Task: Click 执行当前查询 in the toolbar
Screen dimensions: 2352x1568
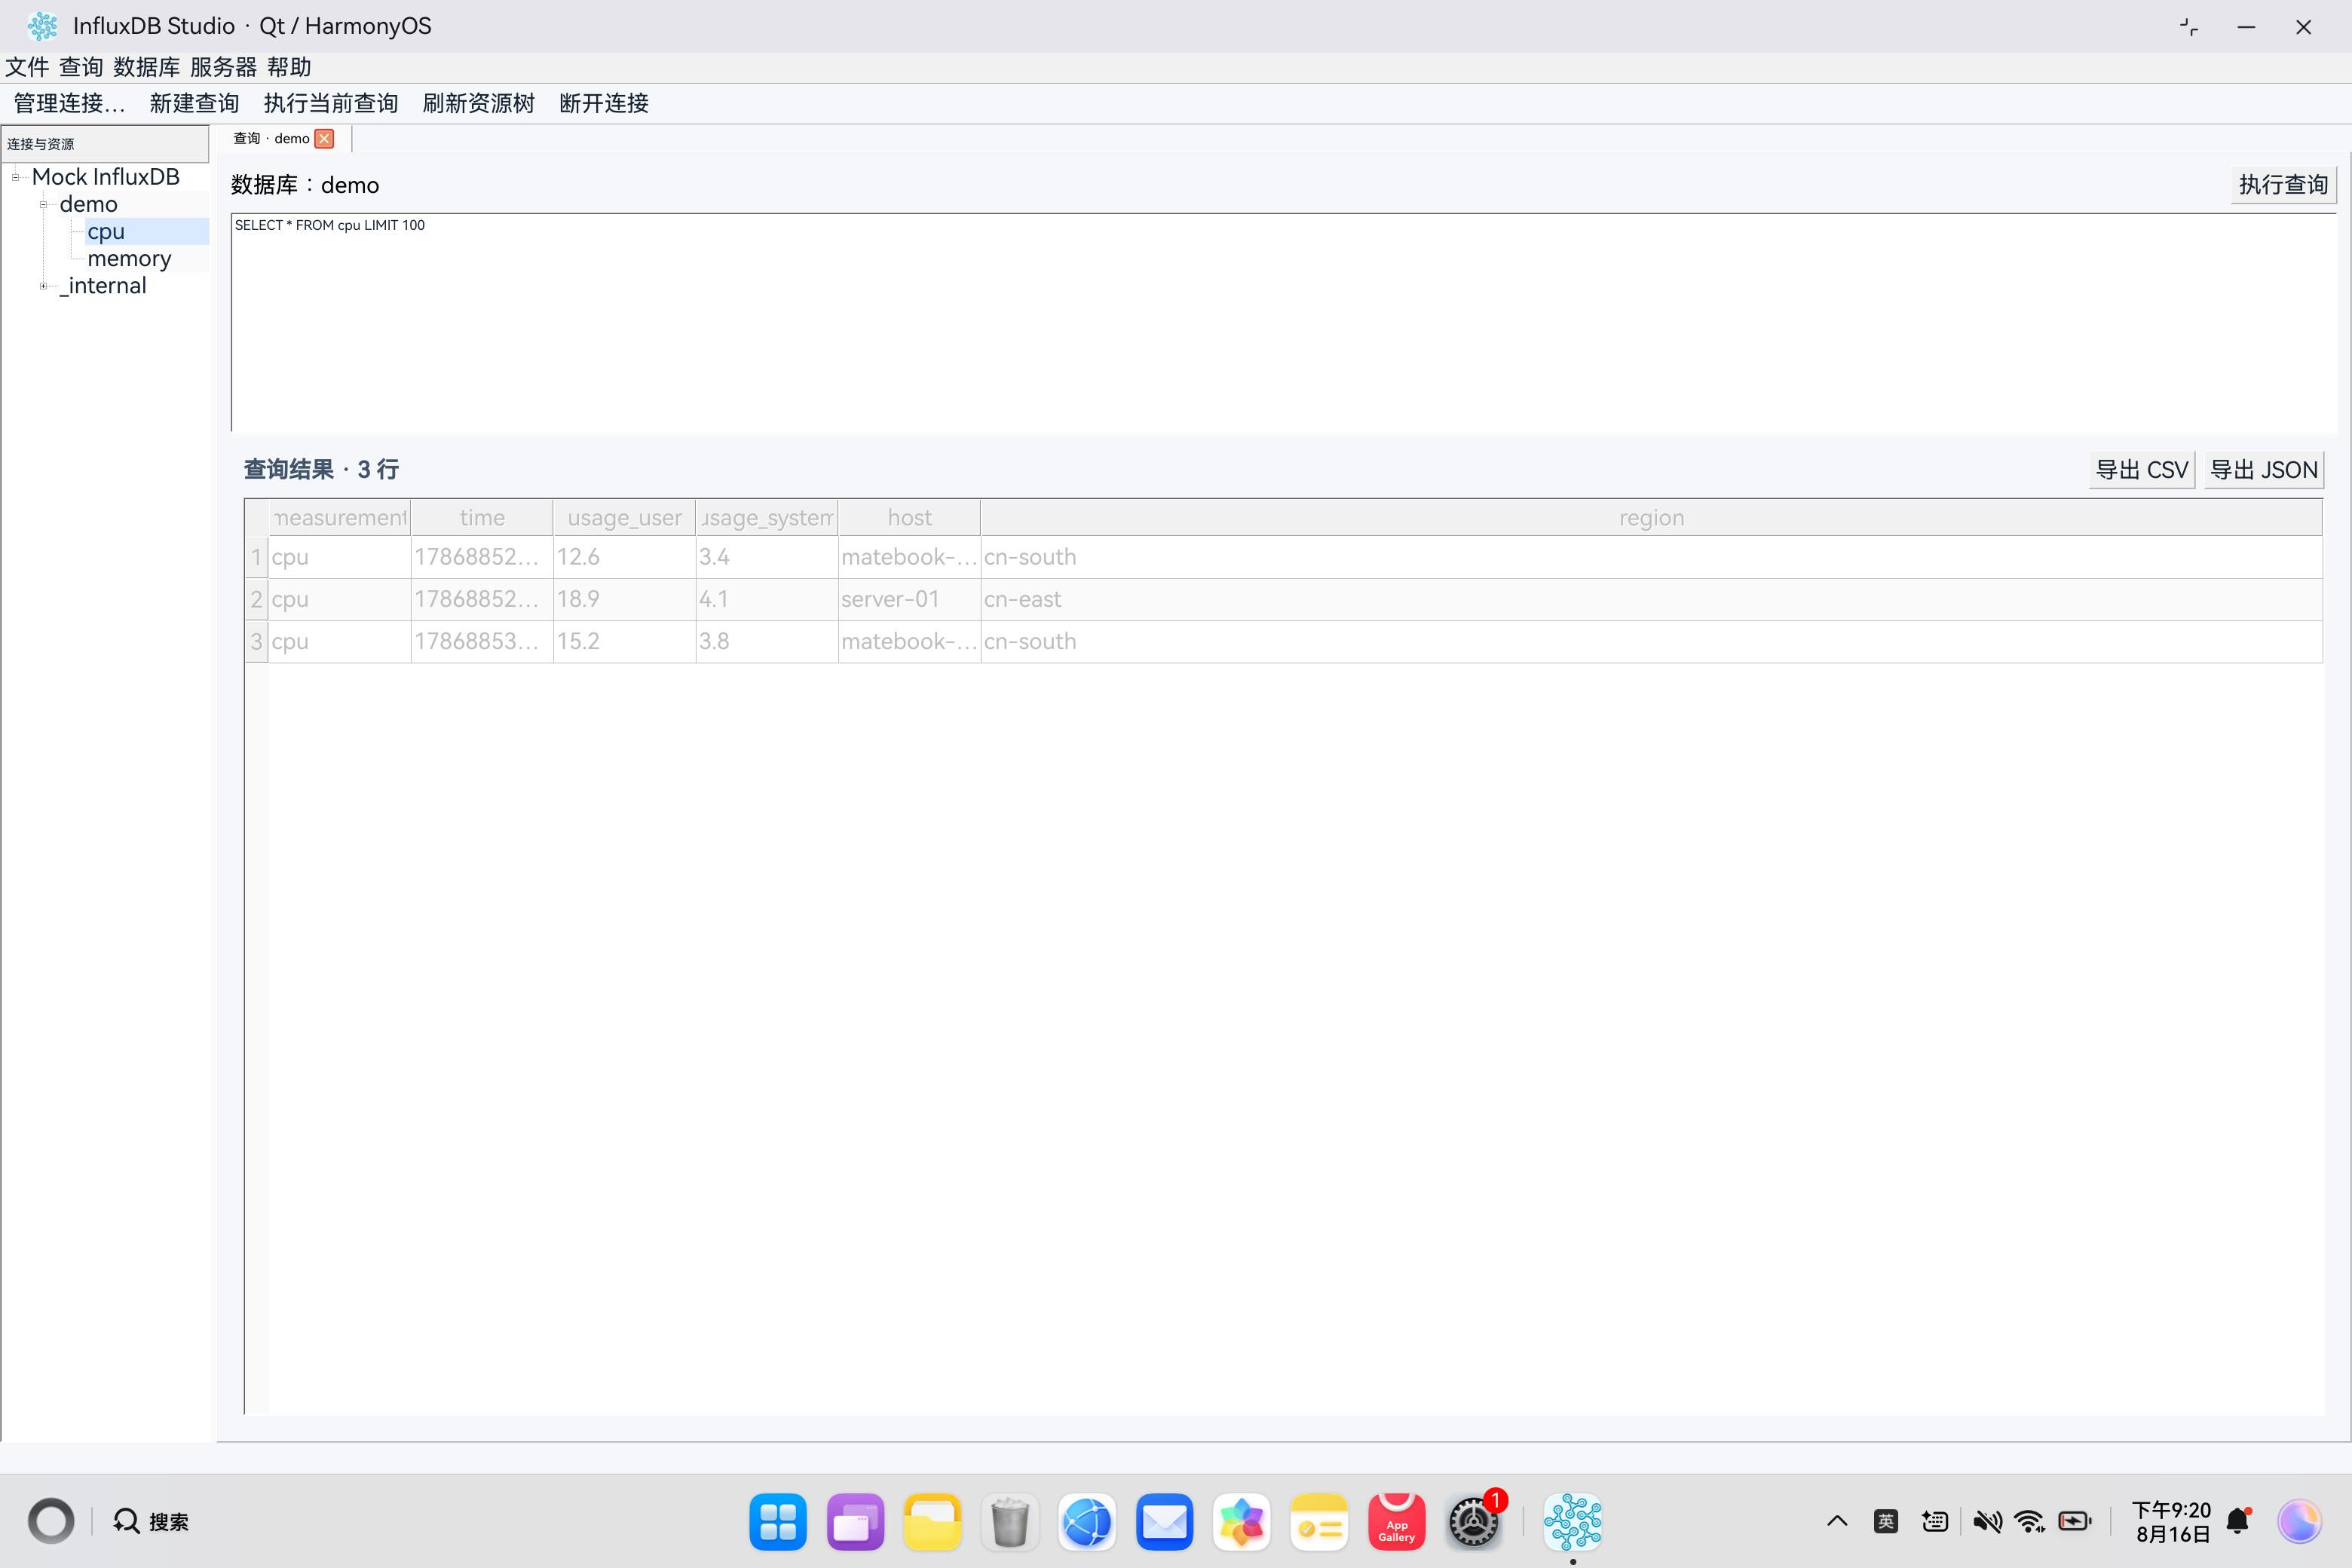Action: 331,103
